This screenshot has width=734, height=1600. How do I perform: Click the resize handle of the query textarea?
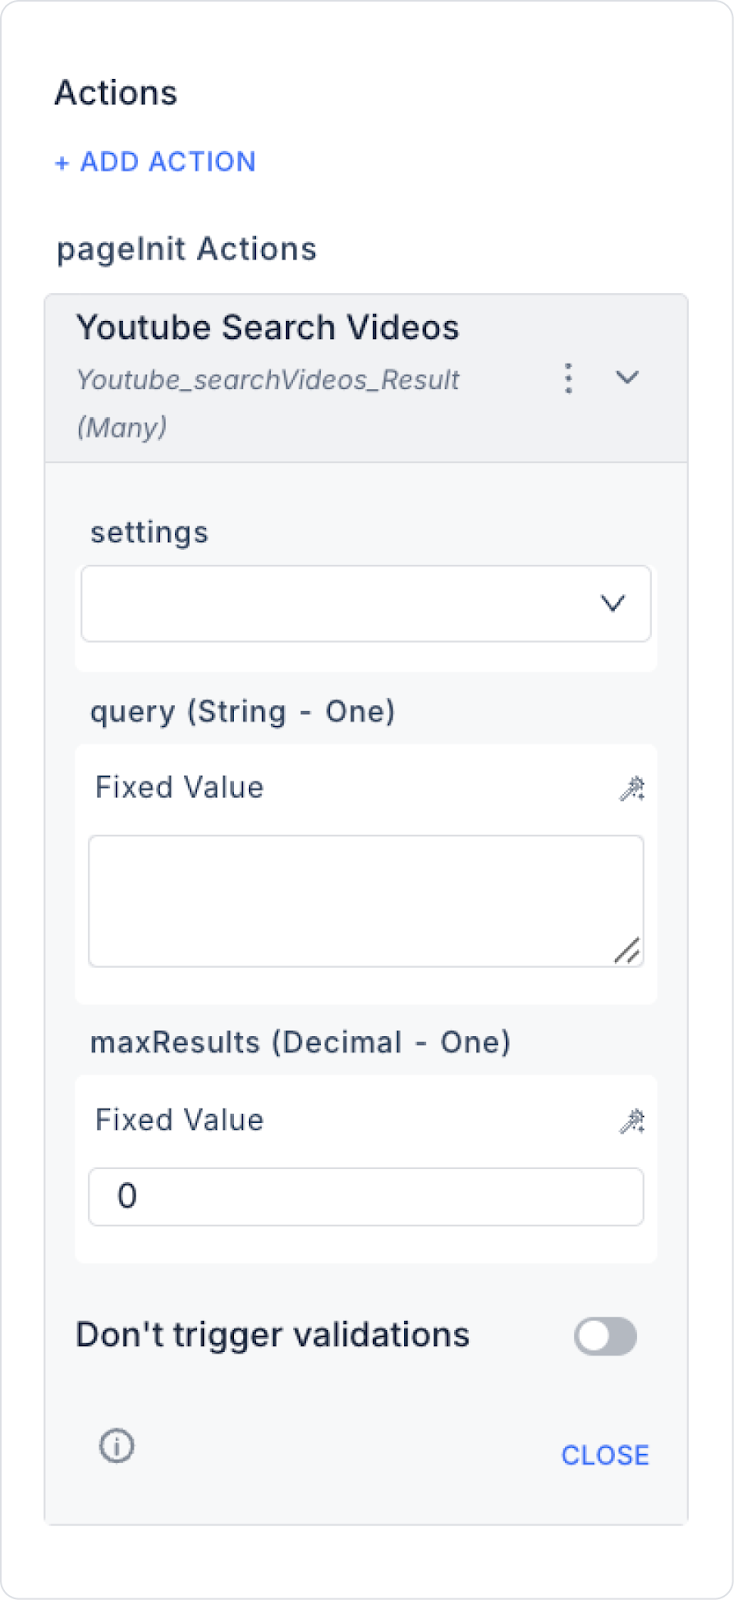pyautogui.click(x=627, y=951)
